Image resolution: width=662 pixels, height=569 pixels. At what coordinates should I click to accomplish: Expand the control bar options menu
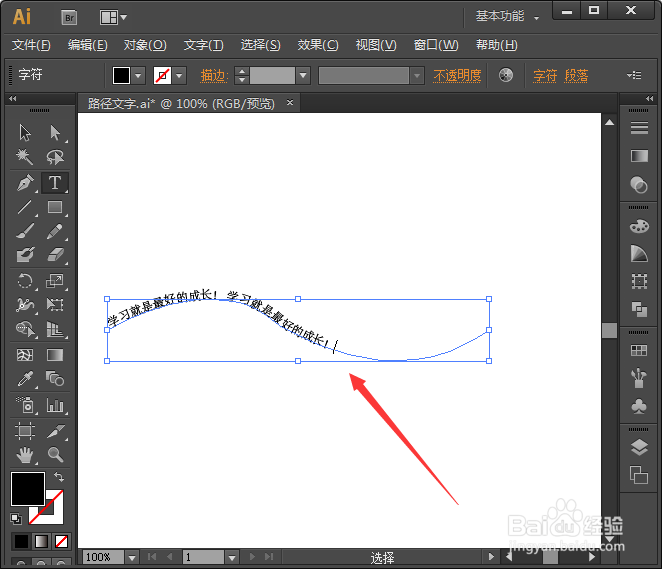[x=634, y=76]
